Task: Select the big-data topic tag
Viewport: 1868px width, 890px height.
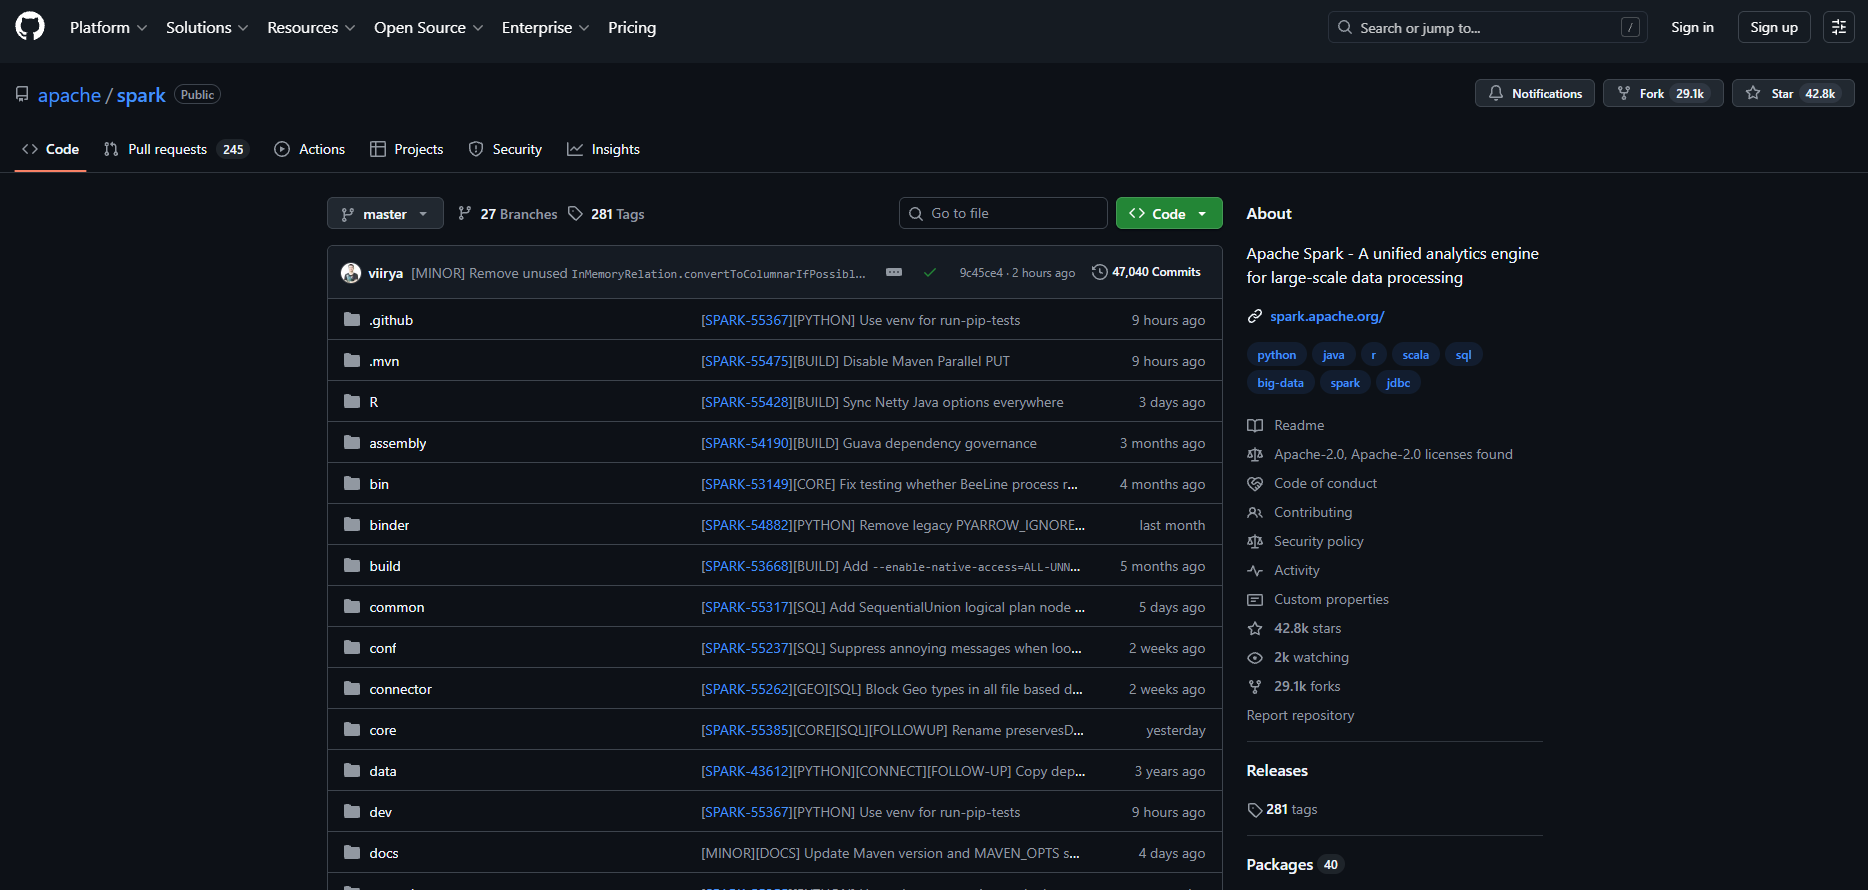Action: point(1280,383)
